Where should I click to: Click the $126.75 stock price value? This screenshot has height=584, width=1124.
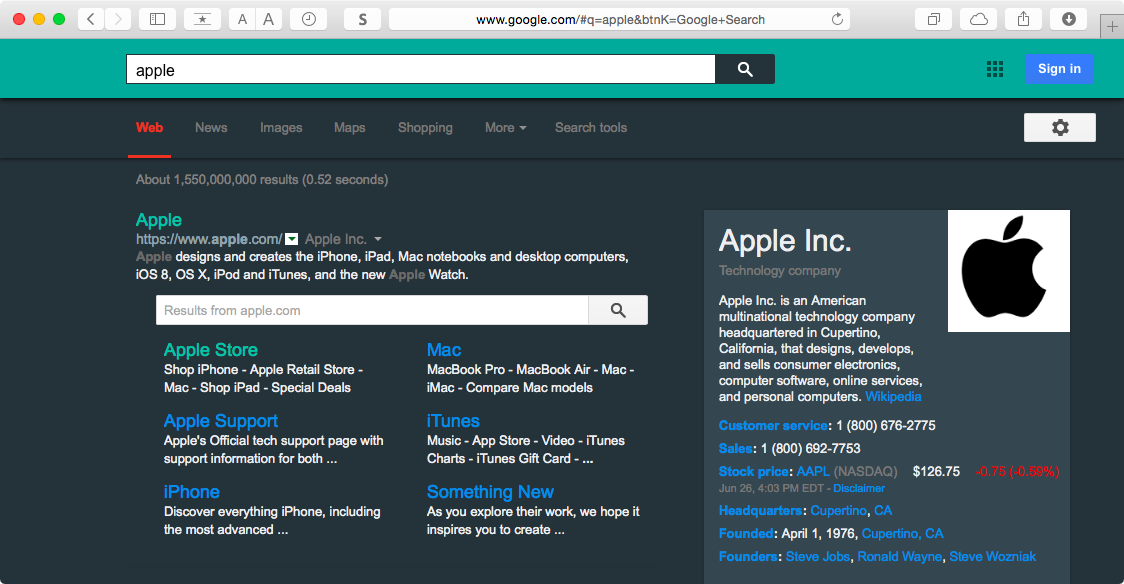[x=936, y=471]
